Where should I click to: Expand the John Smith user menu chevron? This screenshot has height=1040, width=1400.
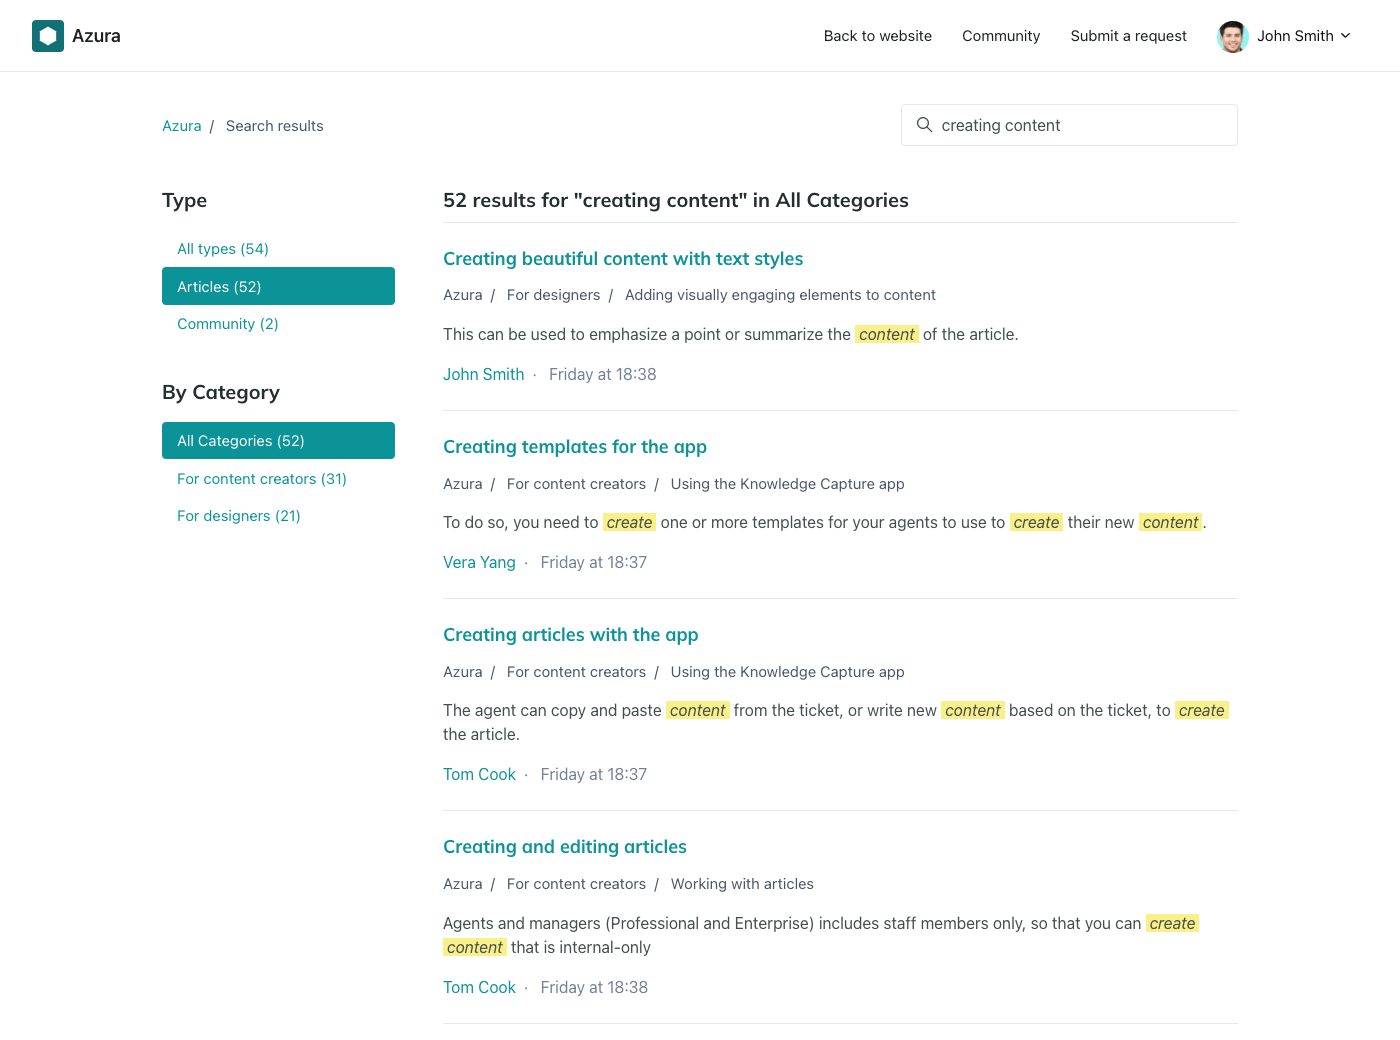click(1345, 36)
